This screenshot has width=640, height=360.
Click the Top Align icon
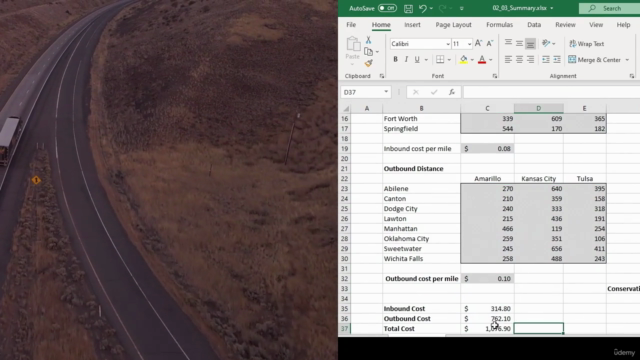pyautogui.click(x=508, y=43)
